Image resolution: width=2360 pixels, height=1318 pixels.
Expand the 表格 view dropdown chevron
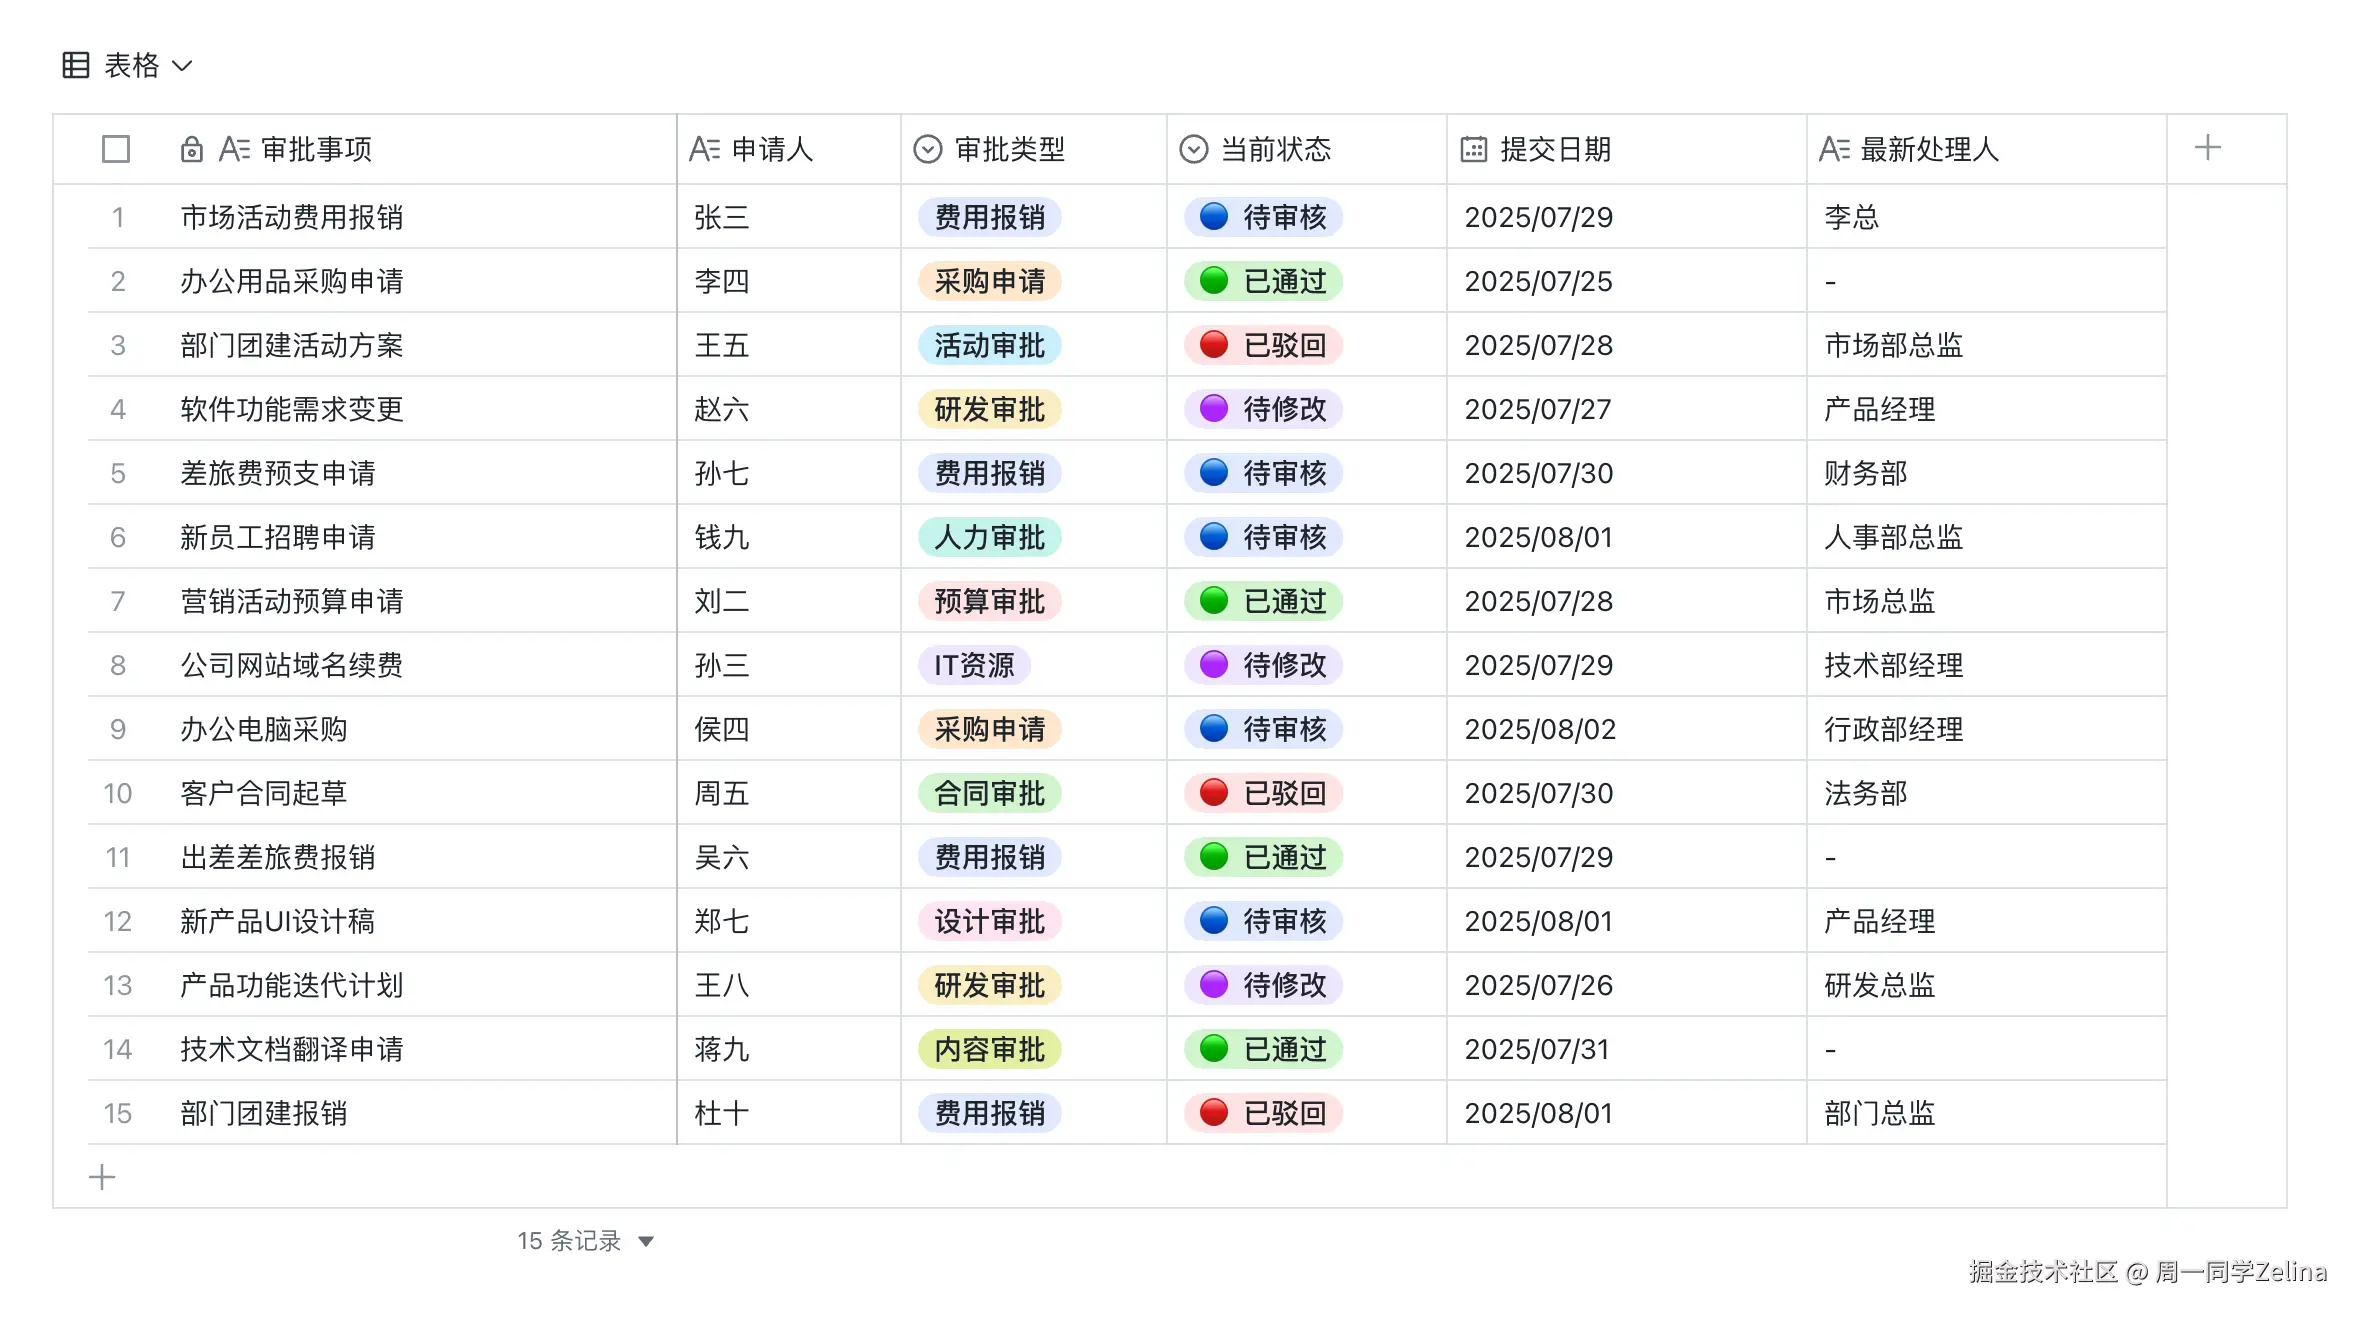tap(182, 66)
